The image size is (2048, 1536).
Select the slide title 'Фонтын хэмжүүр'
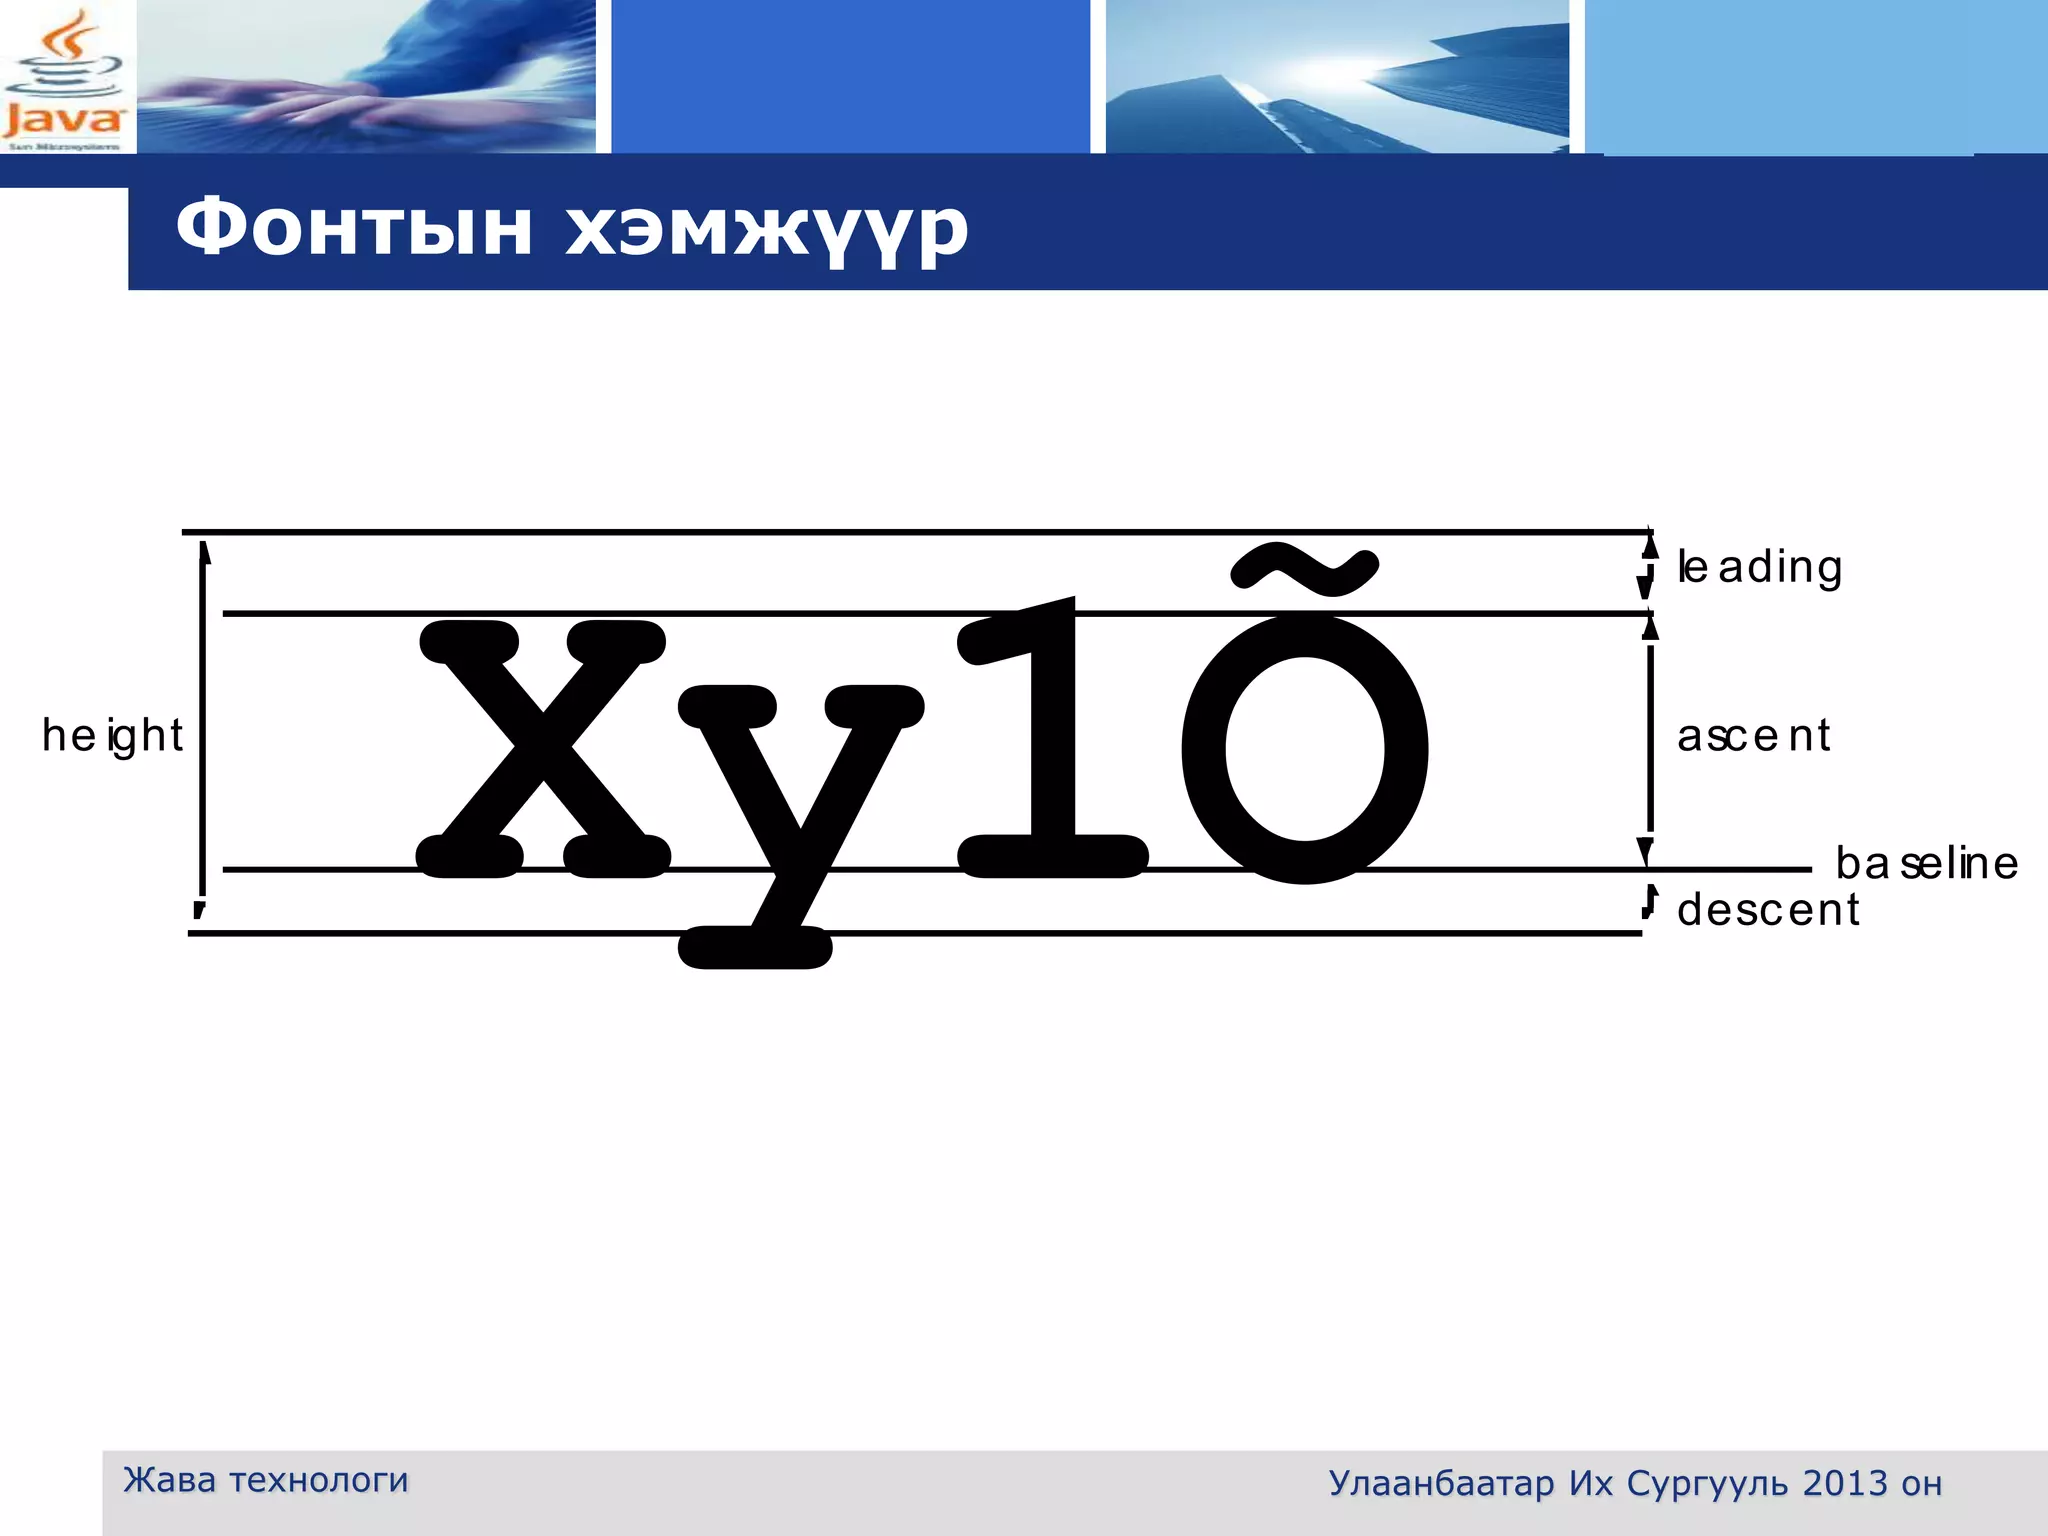point(572,231)
